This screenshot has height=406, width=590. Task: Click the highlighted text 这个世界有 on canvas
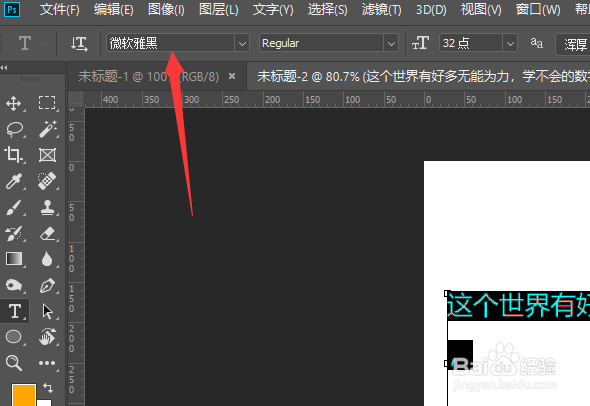(519, 305)
